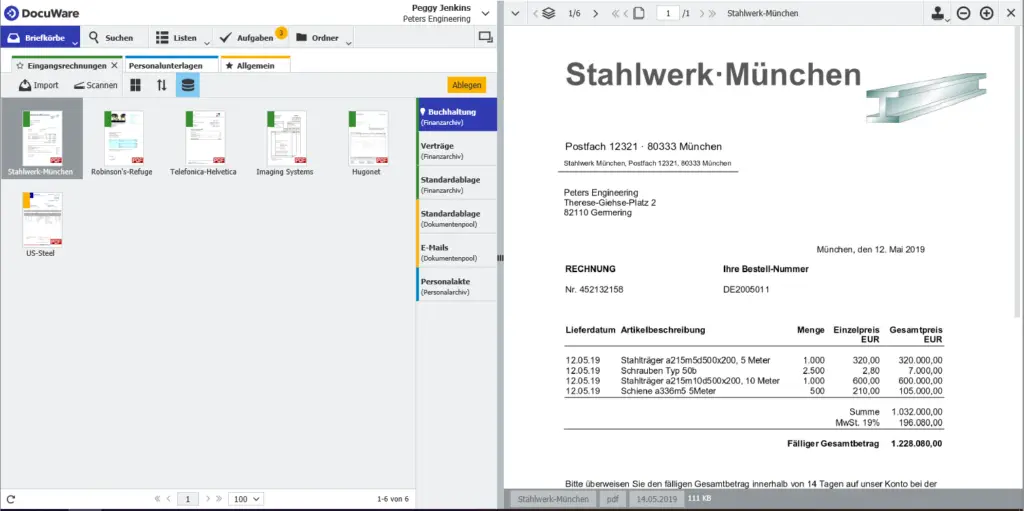Viewport: 1024px width, 511px height.
Task: Go to previous document in viewer
Action: (x=536, y=13)
